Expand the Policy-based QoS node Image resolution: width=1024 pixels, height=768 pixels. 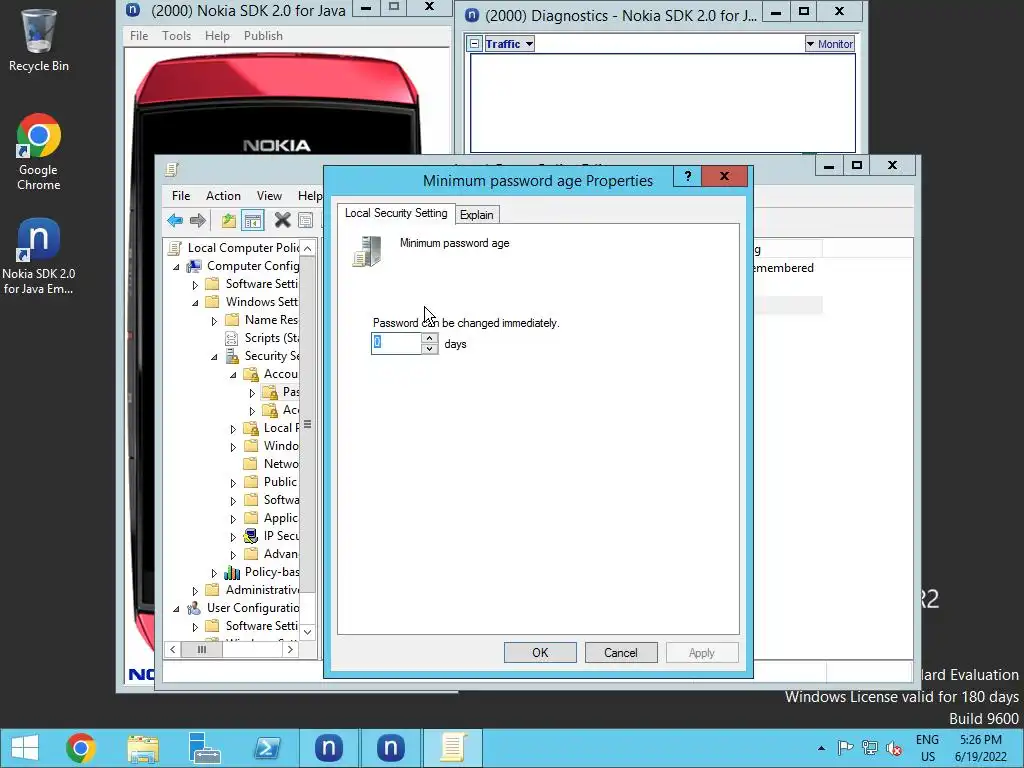pos(214,573)
